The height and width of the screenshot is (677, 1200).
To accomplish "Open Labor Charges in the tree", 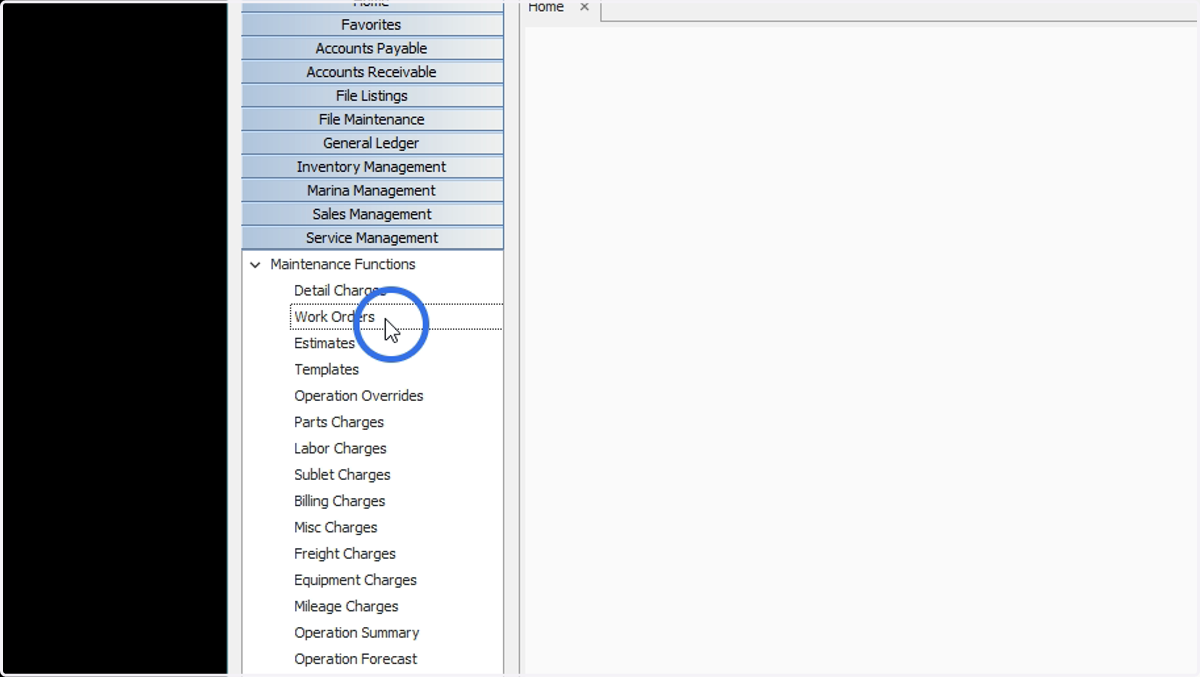I will pos(340,448).
